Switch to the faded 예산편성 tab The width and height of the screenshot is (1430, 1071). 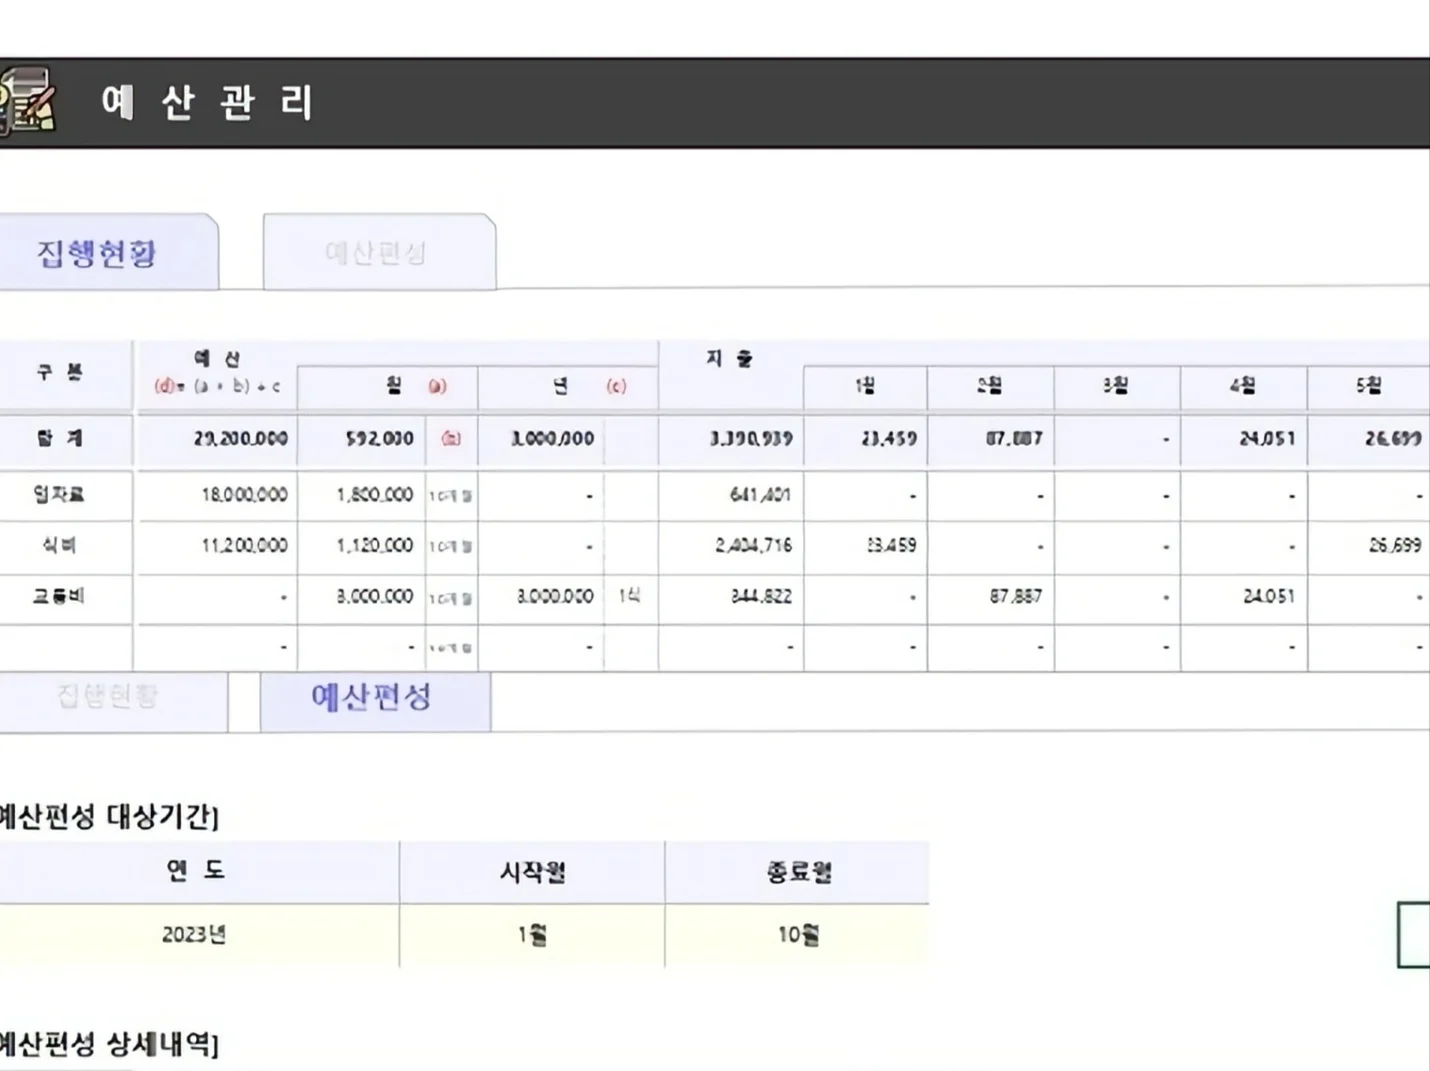click(x=379, y=252)
